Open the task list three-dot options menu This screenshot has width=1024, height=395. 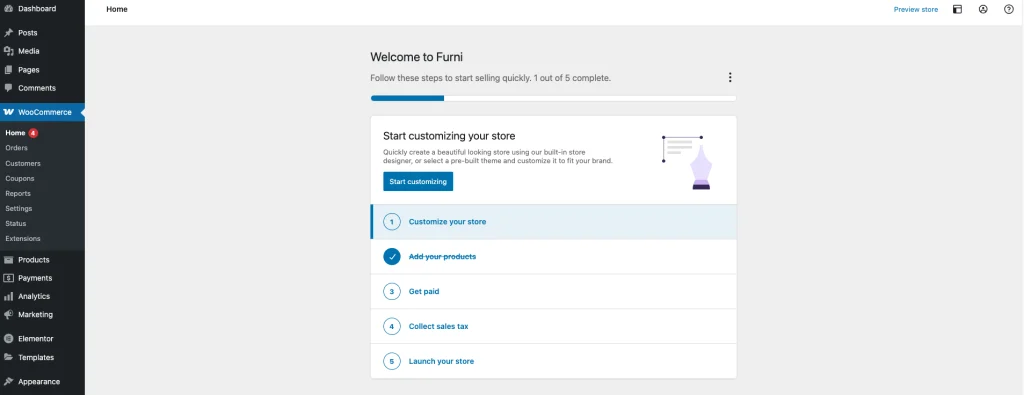pyautogui.click(x=729, y=78)
